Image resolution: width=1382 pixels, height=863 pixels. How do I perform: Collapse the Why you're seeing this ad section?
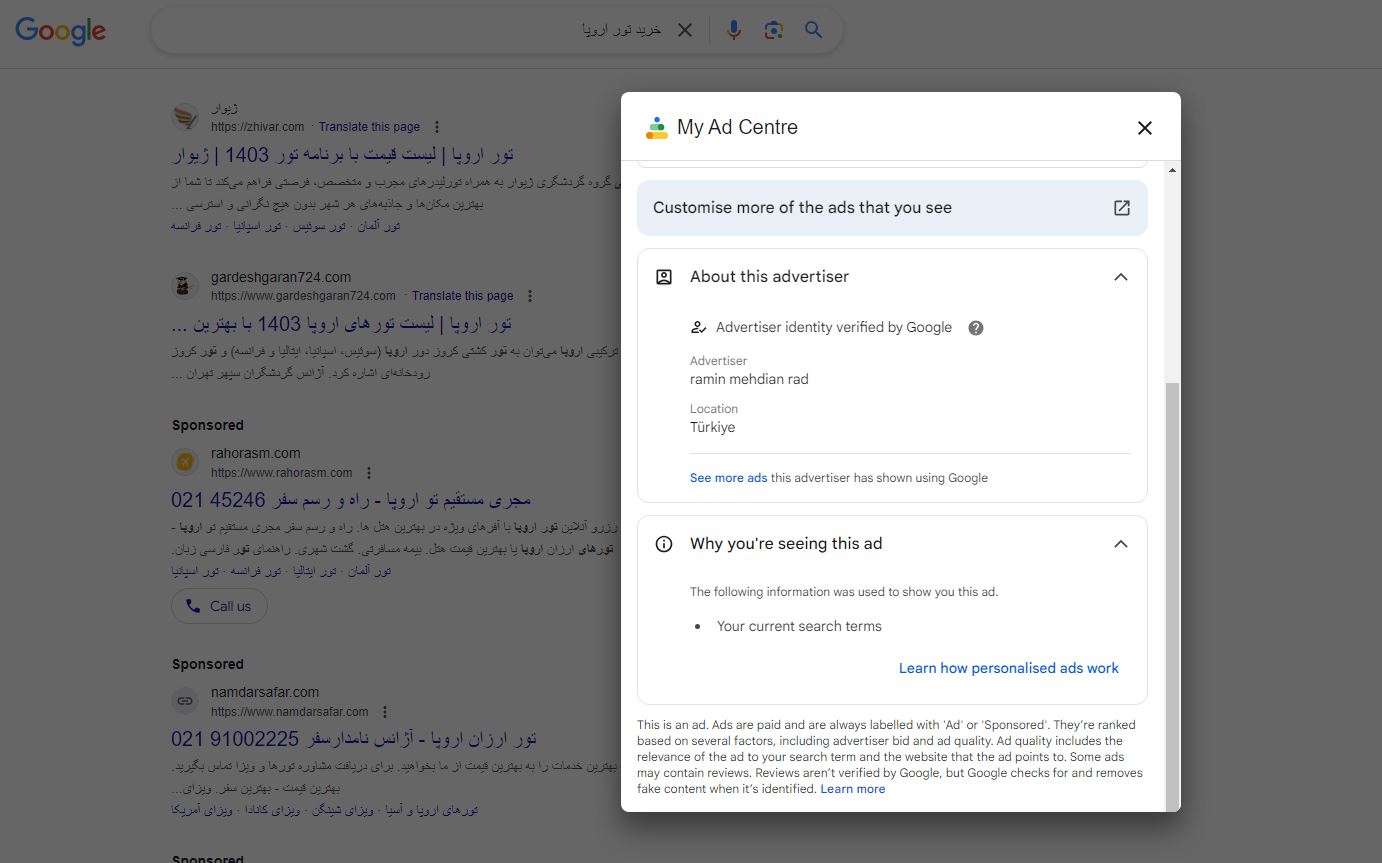pyautogui.click(x=1121, y=544)
